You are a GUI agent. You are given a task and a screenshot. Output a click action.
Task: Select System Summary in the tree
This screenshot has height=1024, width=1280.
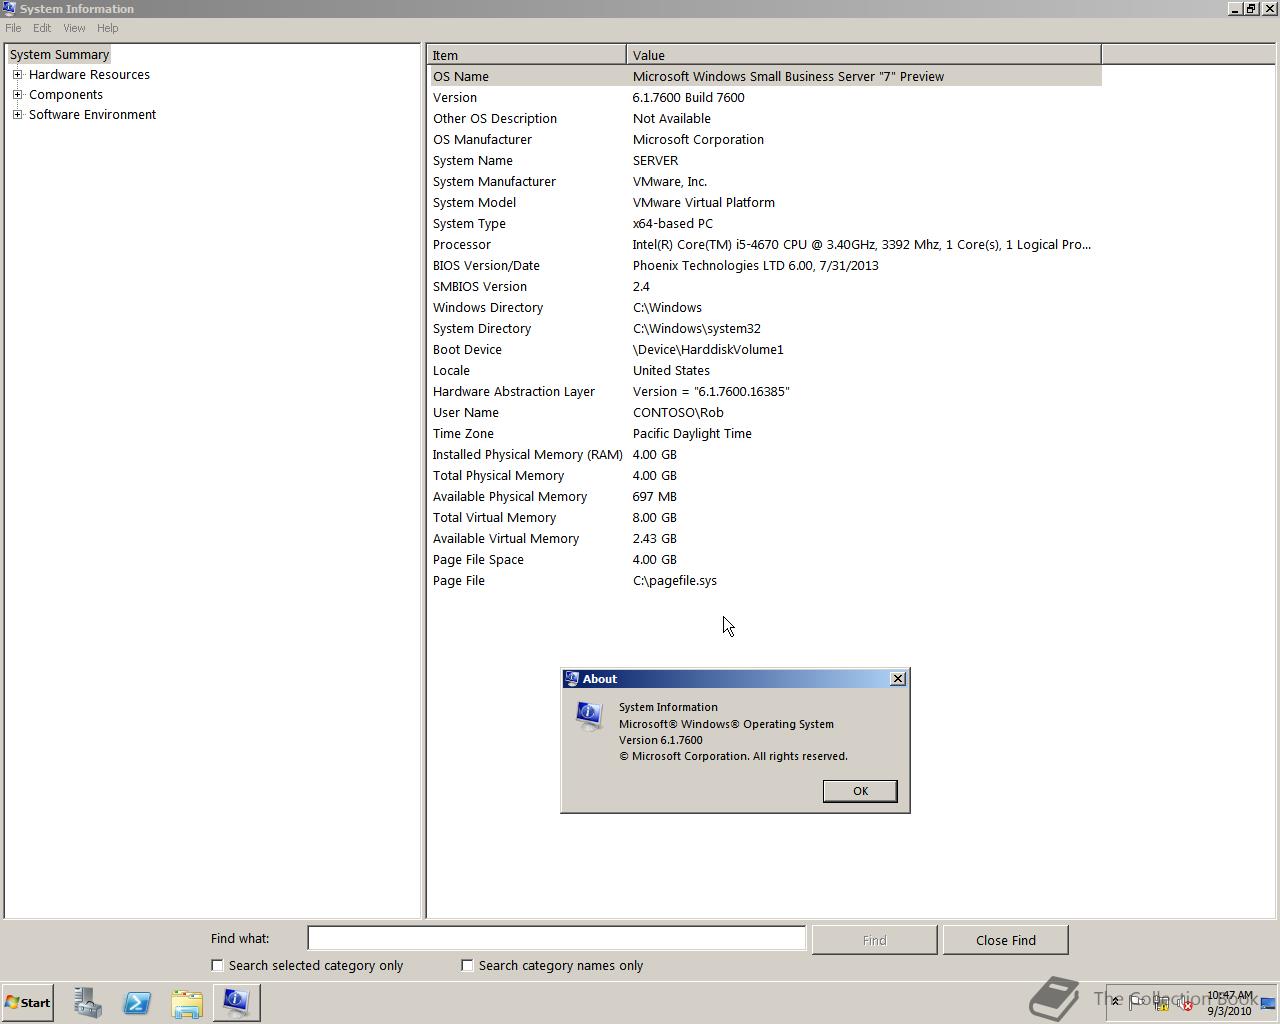tap(59, 54)
